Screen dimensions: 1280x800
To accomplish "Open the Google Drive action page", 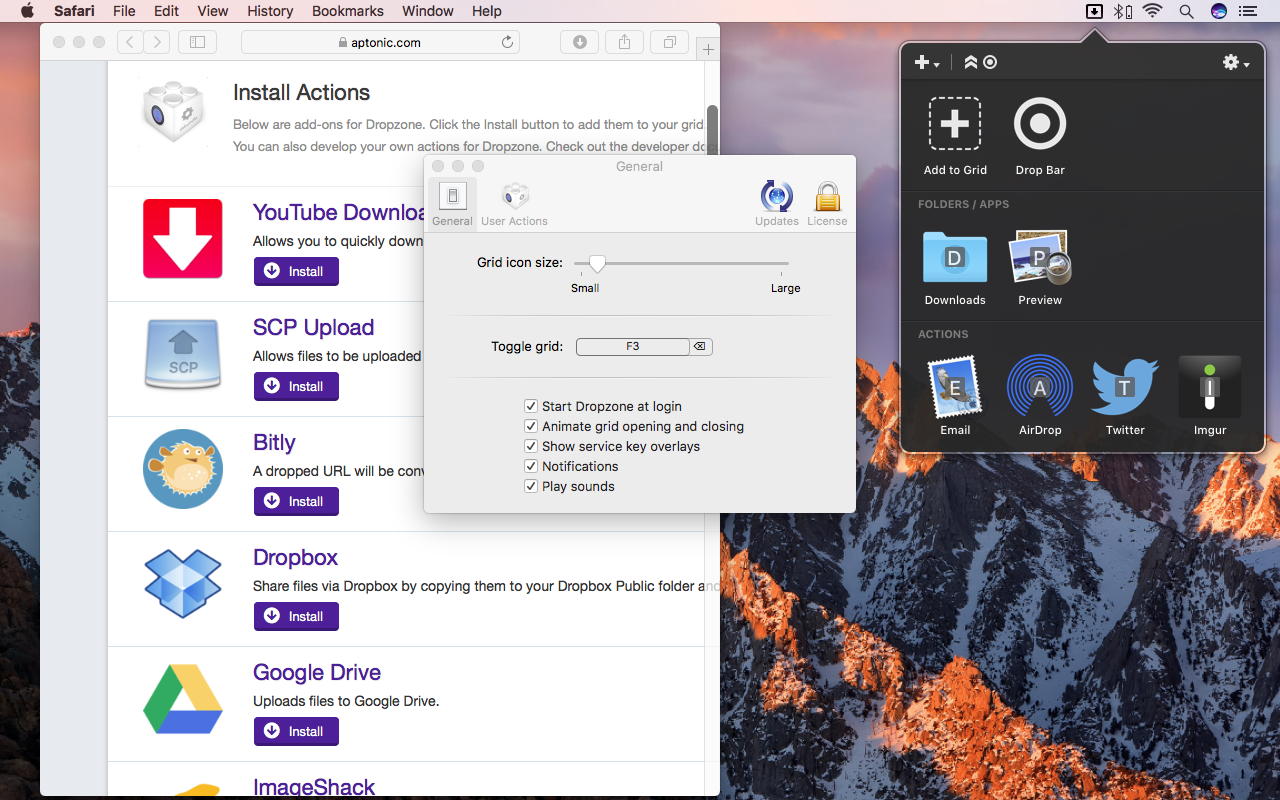I will (x=317, y=672).
